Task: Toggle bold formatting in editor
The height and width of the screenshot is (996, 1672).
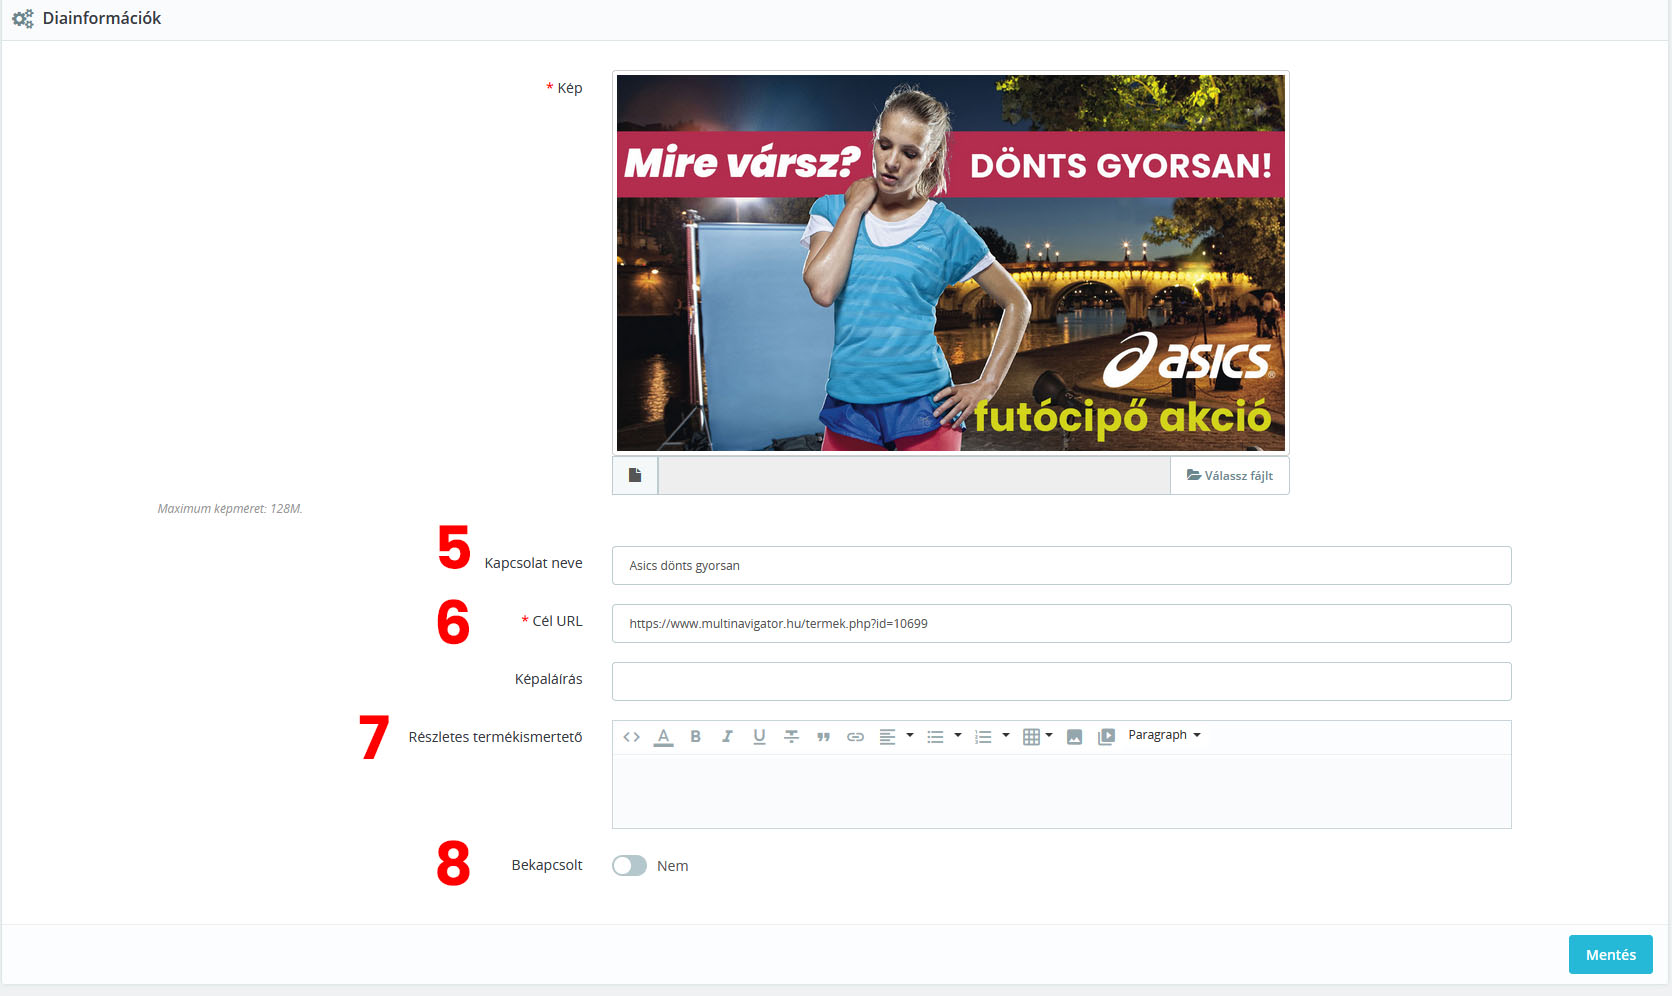Action: coord(695,737)
